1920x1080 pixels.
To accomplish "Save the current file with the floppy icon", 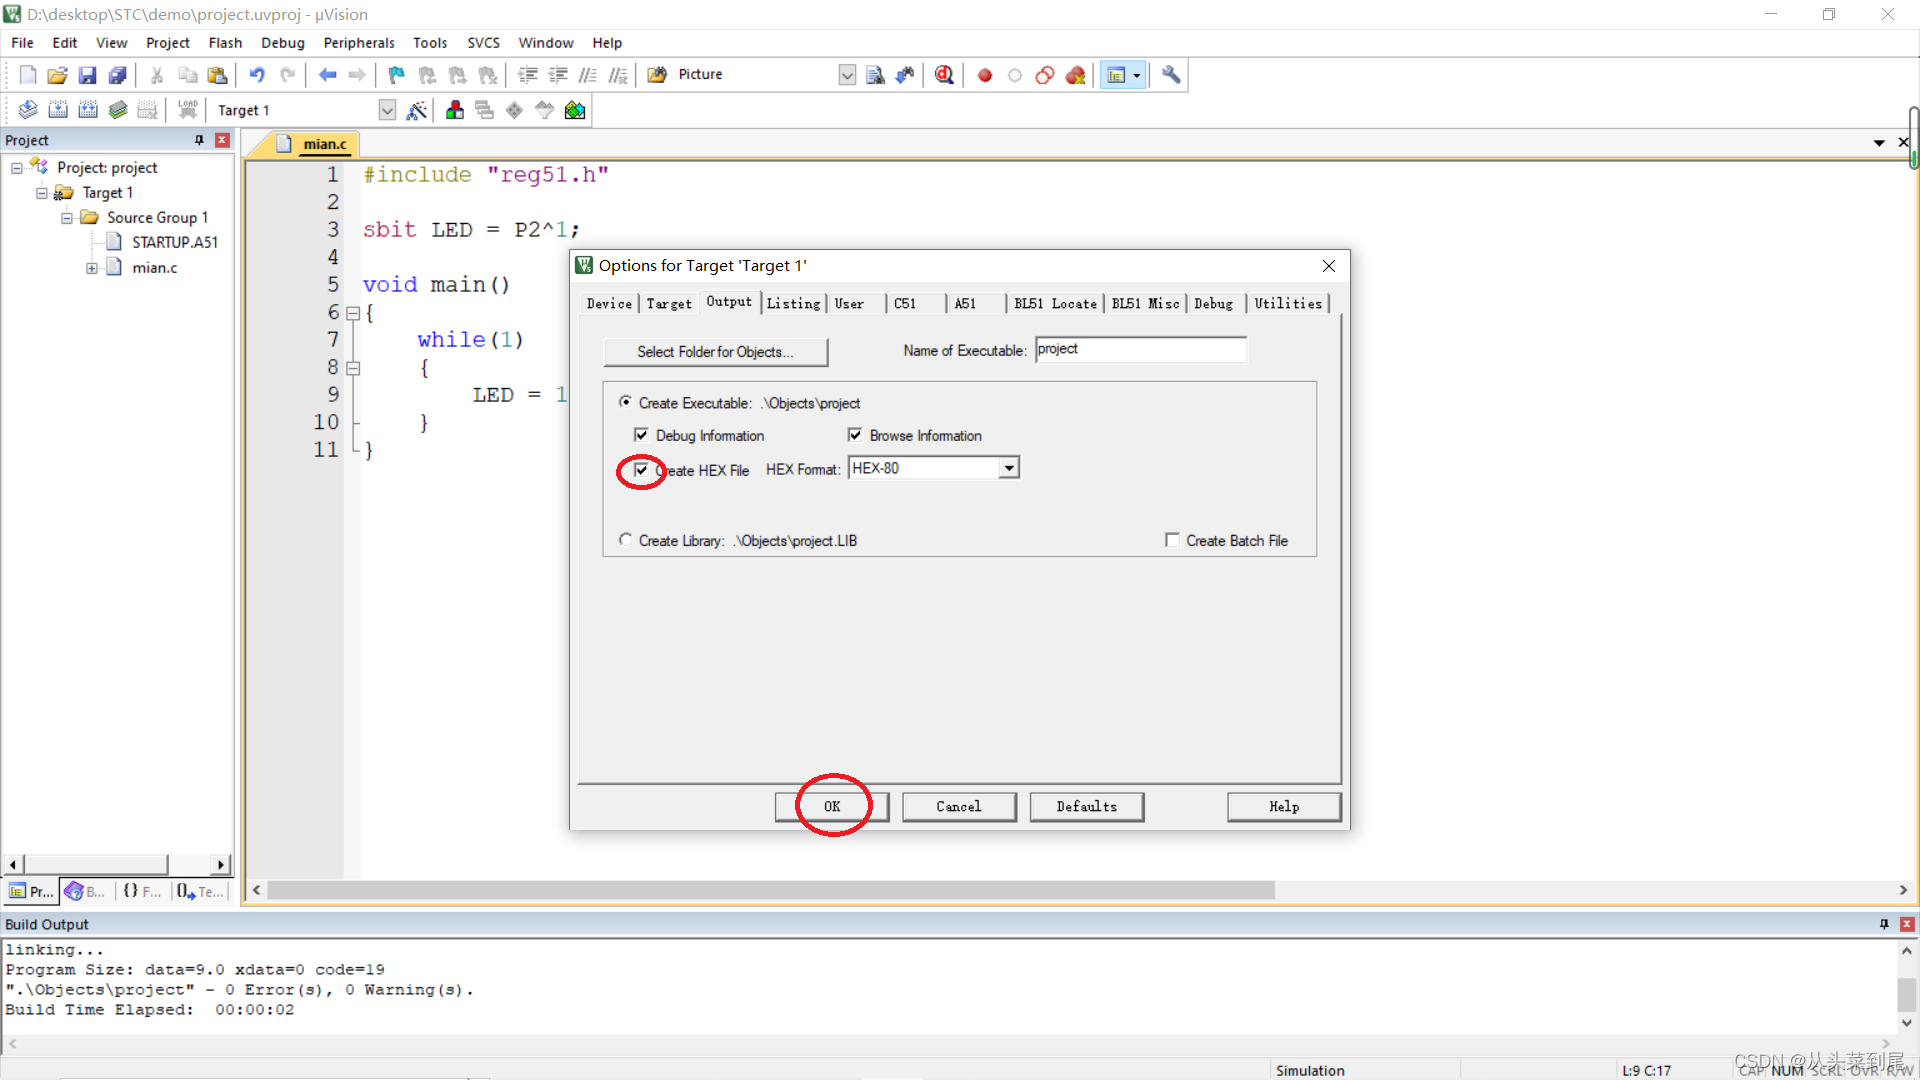I will (x=88, y=75).
